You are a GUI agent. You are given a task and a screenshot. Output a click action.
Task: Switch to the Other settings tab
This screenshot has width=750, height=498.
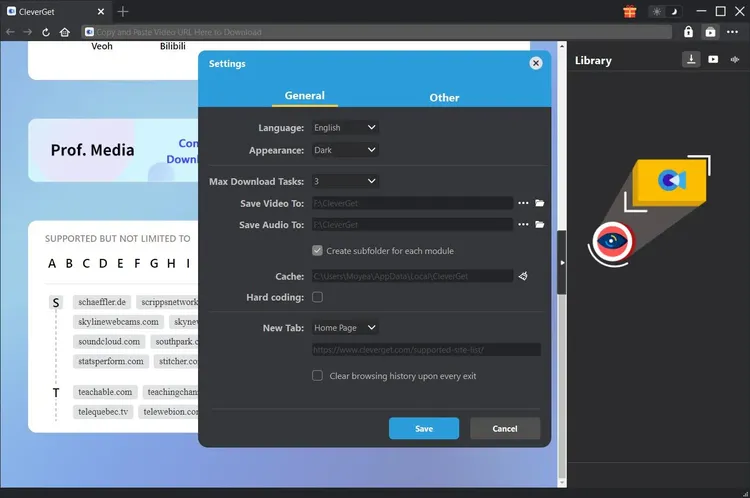(x=444, y=97)
